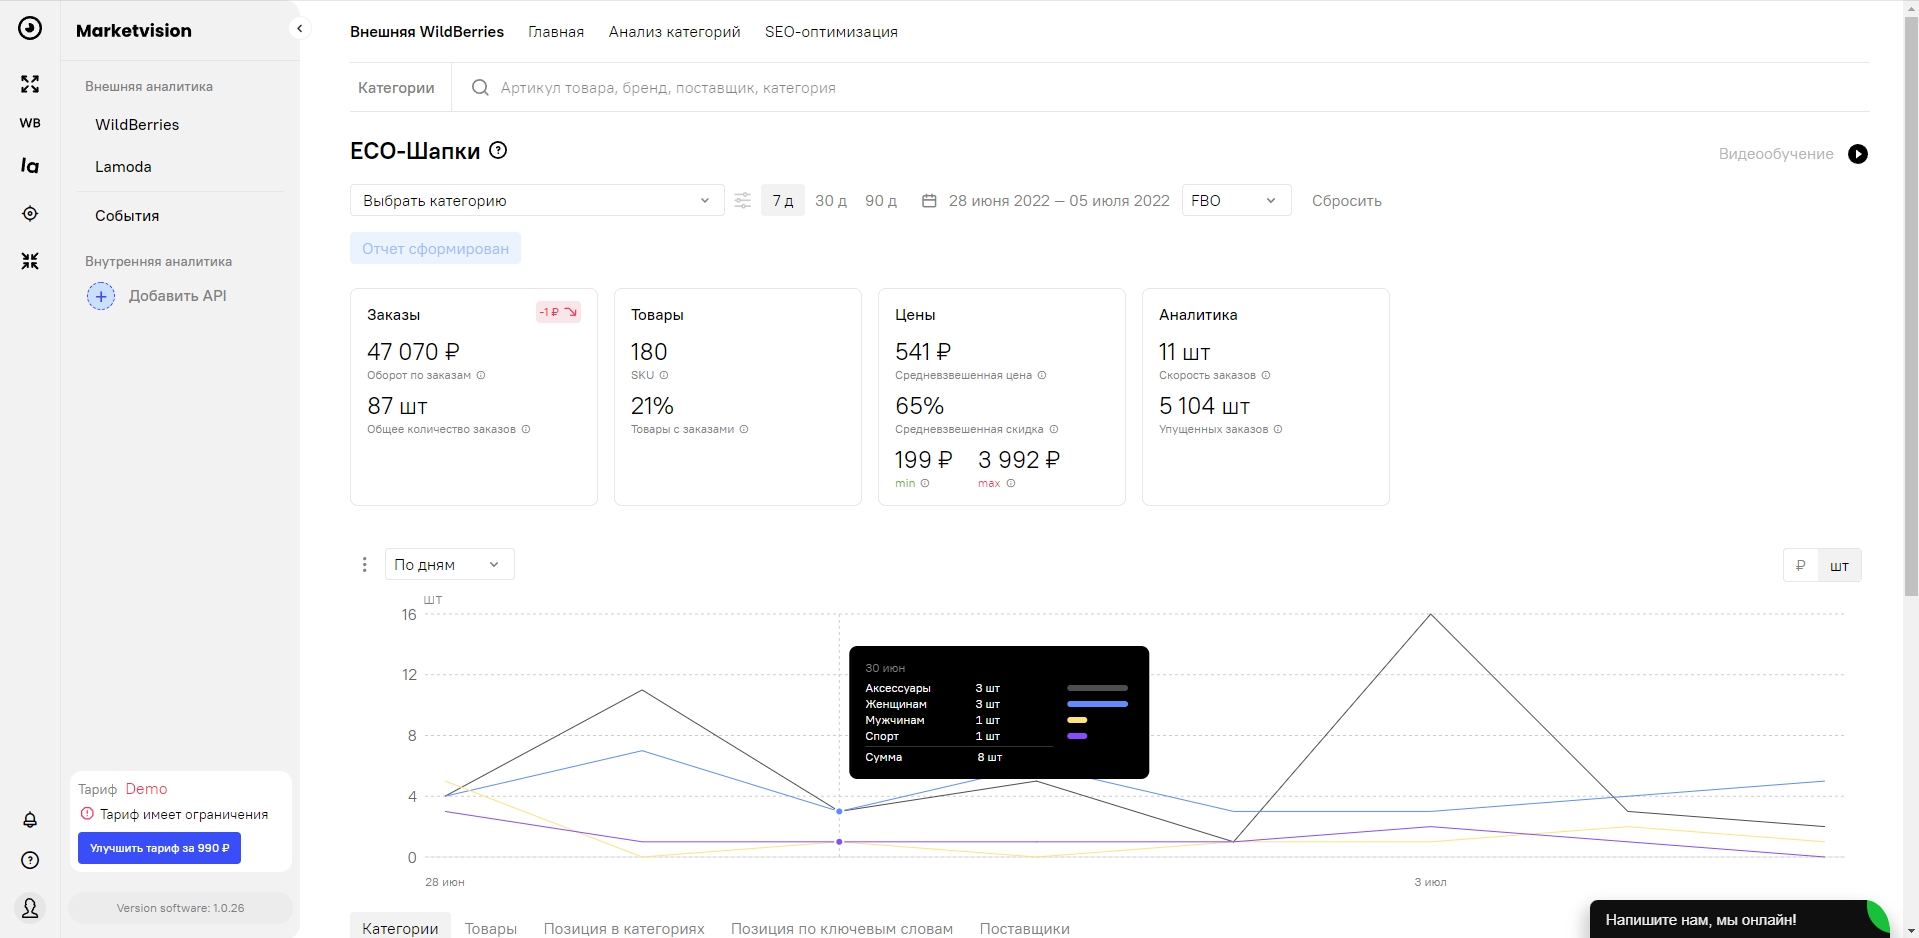
Task: Click the info icon by SKU
Action: (x=664, y=376)
